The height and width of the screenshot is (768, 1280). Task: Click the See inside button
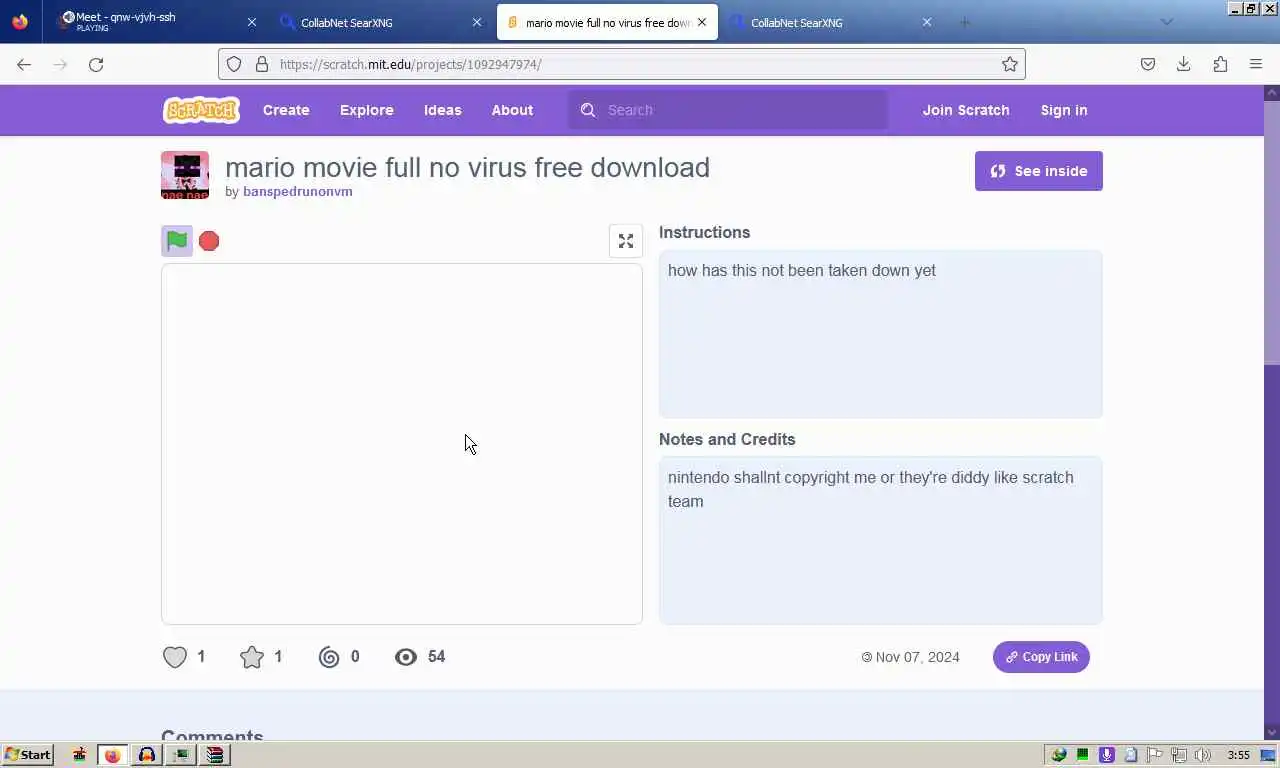point(1039,171)
